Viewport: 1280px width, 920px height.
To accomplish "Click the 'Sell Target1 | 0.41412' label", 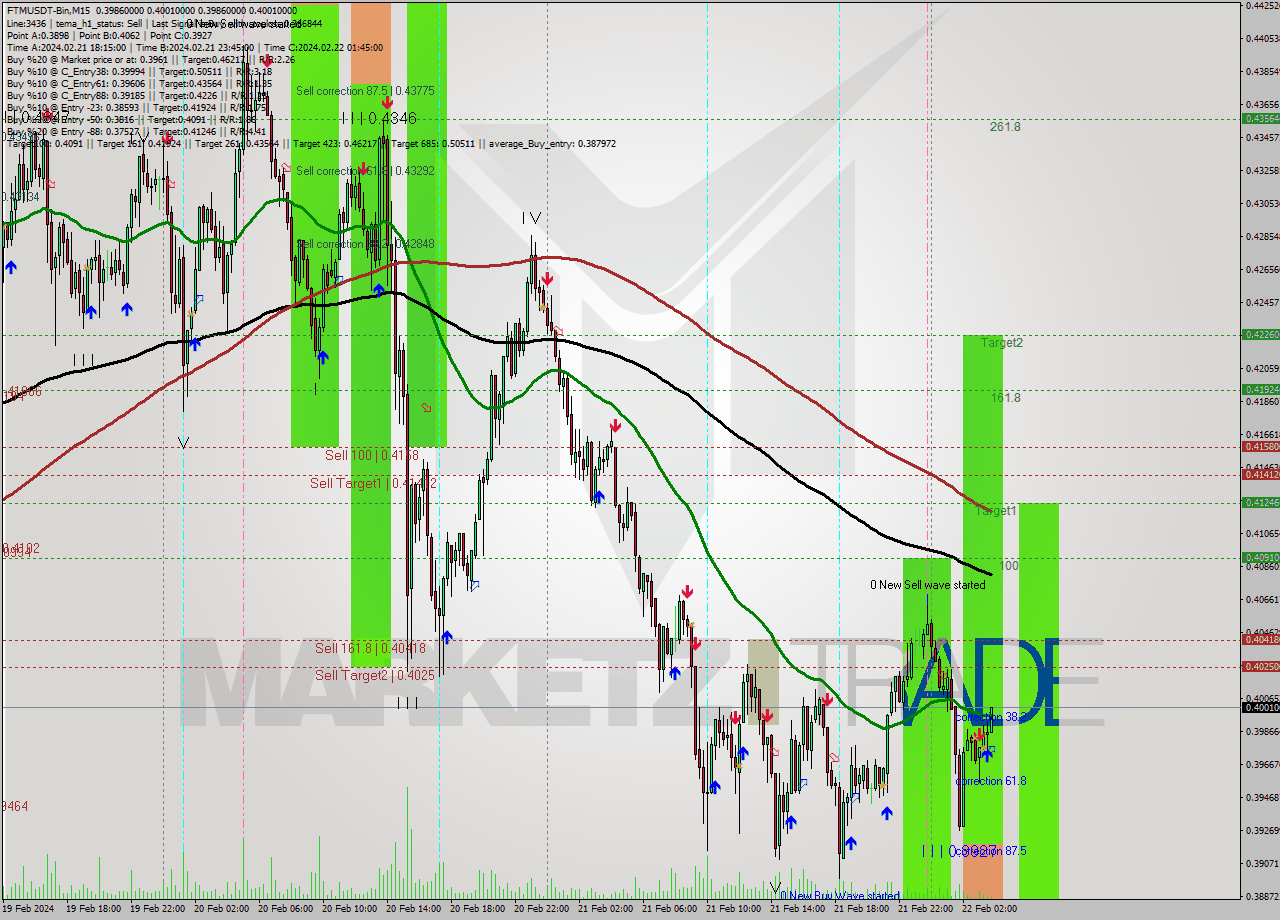I will [373, 483].
